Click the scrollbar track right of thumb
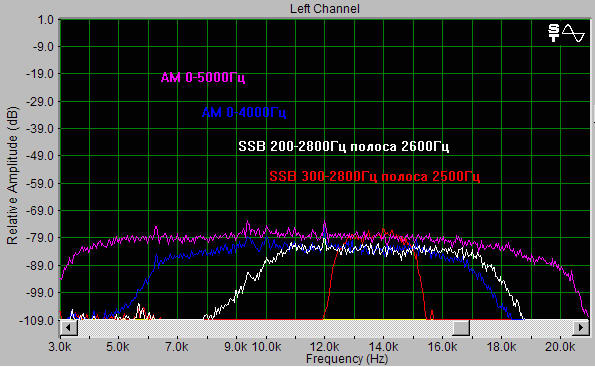This screenshot has width=595, height=367. tap(521, 328)
